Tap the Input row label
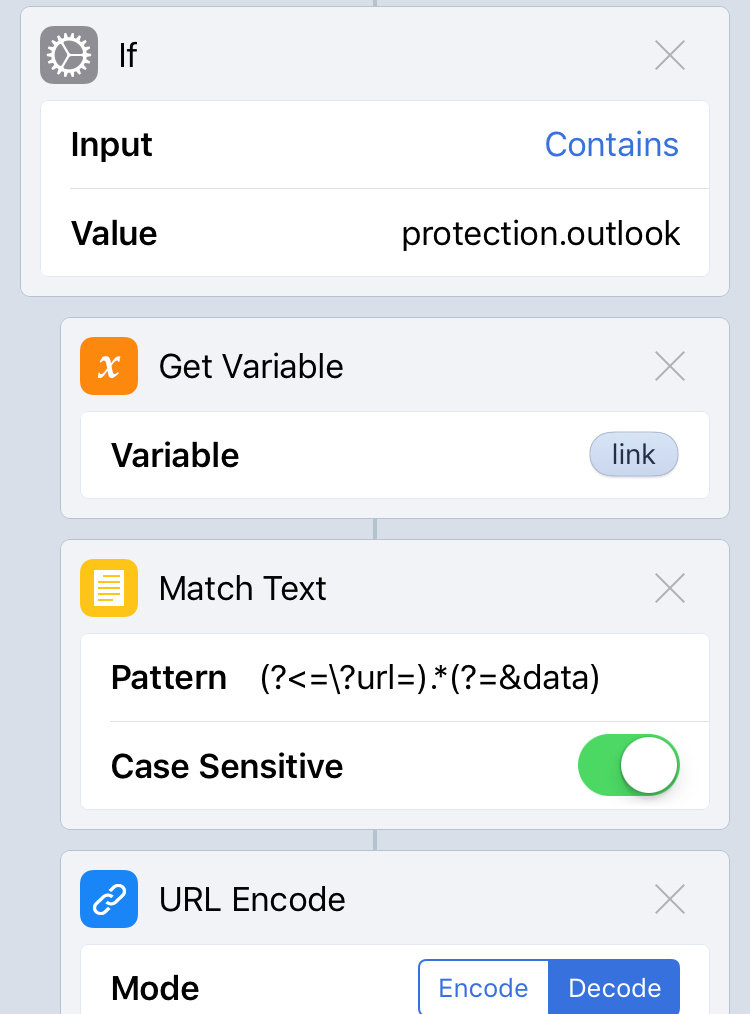Image resolution: width=750 pixels, height=1014 pixels. [112, 145]
